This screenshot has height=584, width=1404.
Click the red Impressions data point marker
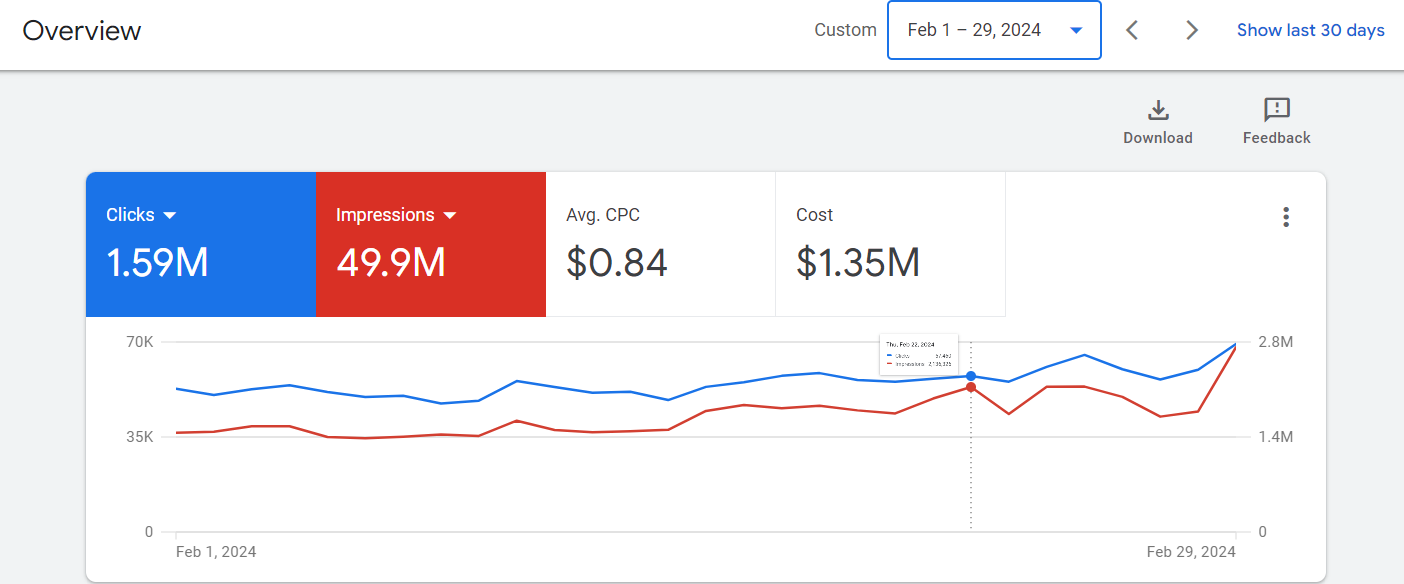pos(971,387)
